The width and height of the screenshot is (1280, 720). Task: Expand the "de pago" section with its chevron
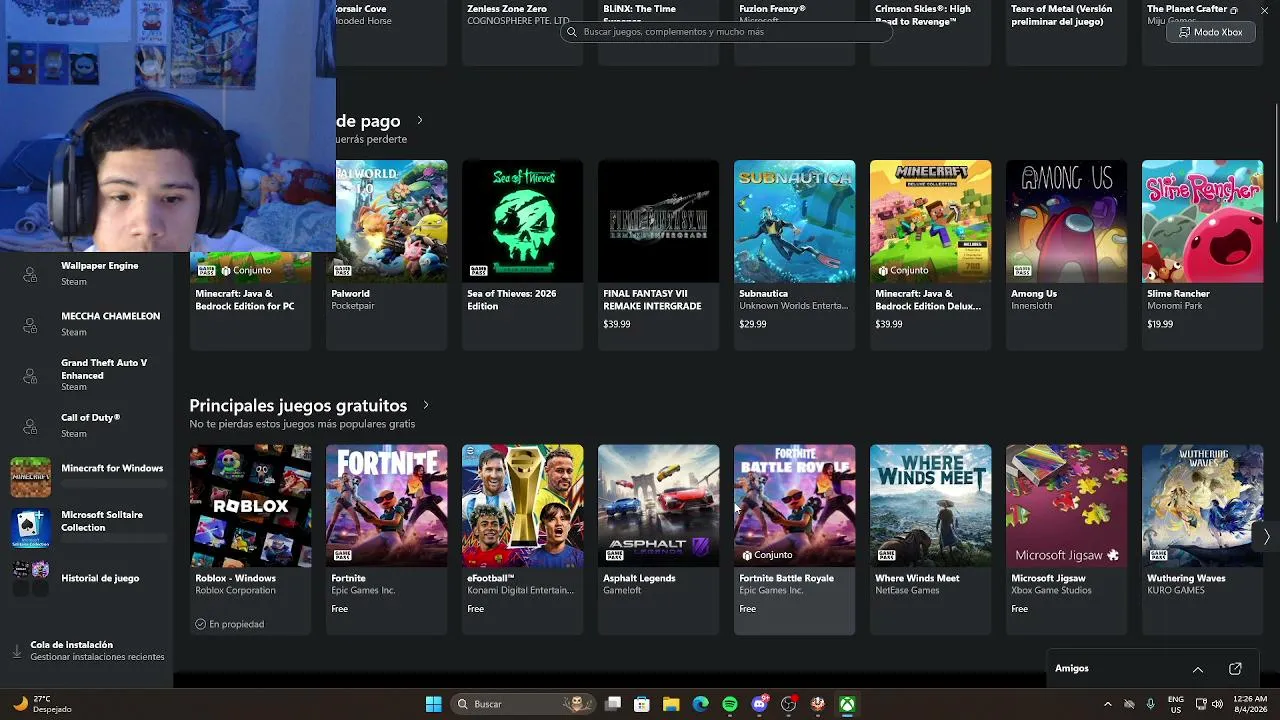420,121
